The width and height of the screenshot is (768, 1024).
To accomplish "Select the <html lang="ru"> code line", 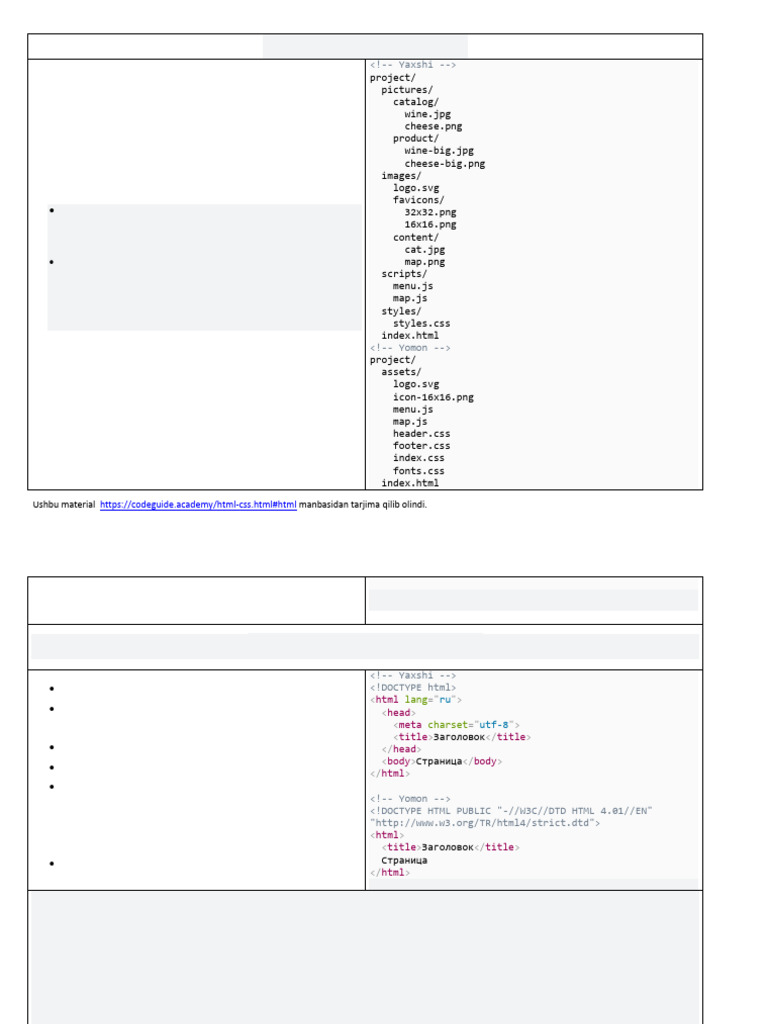I will pyautogui.click(x=415, y=700).
